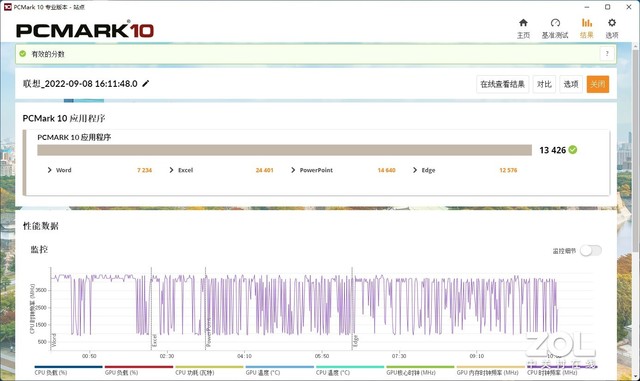The image size is (640, 381).
Task: Go to the Home (主页) page
Action: [523, 29]
